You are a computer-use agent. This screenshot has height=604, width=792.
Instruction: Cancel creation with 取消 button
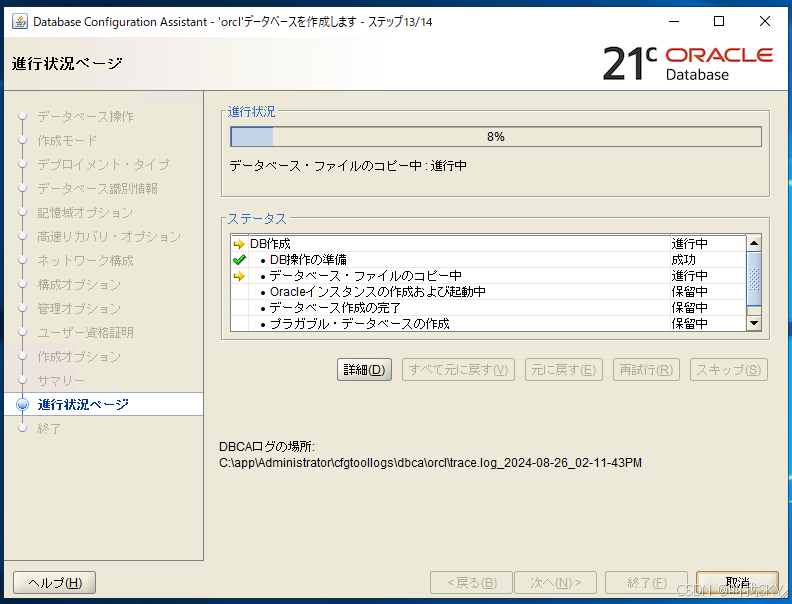tap(737, 583)
